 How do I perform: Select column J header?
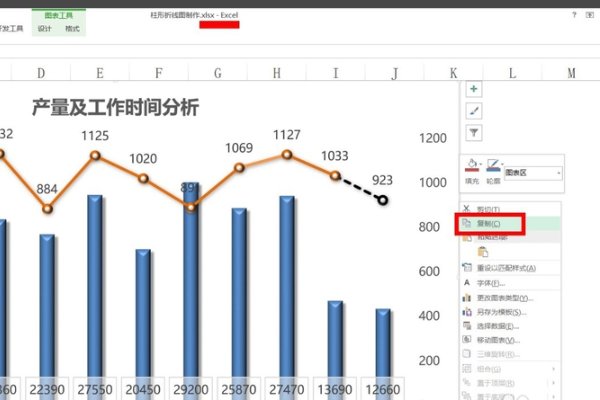point(395,73)
